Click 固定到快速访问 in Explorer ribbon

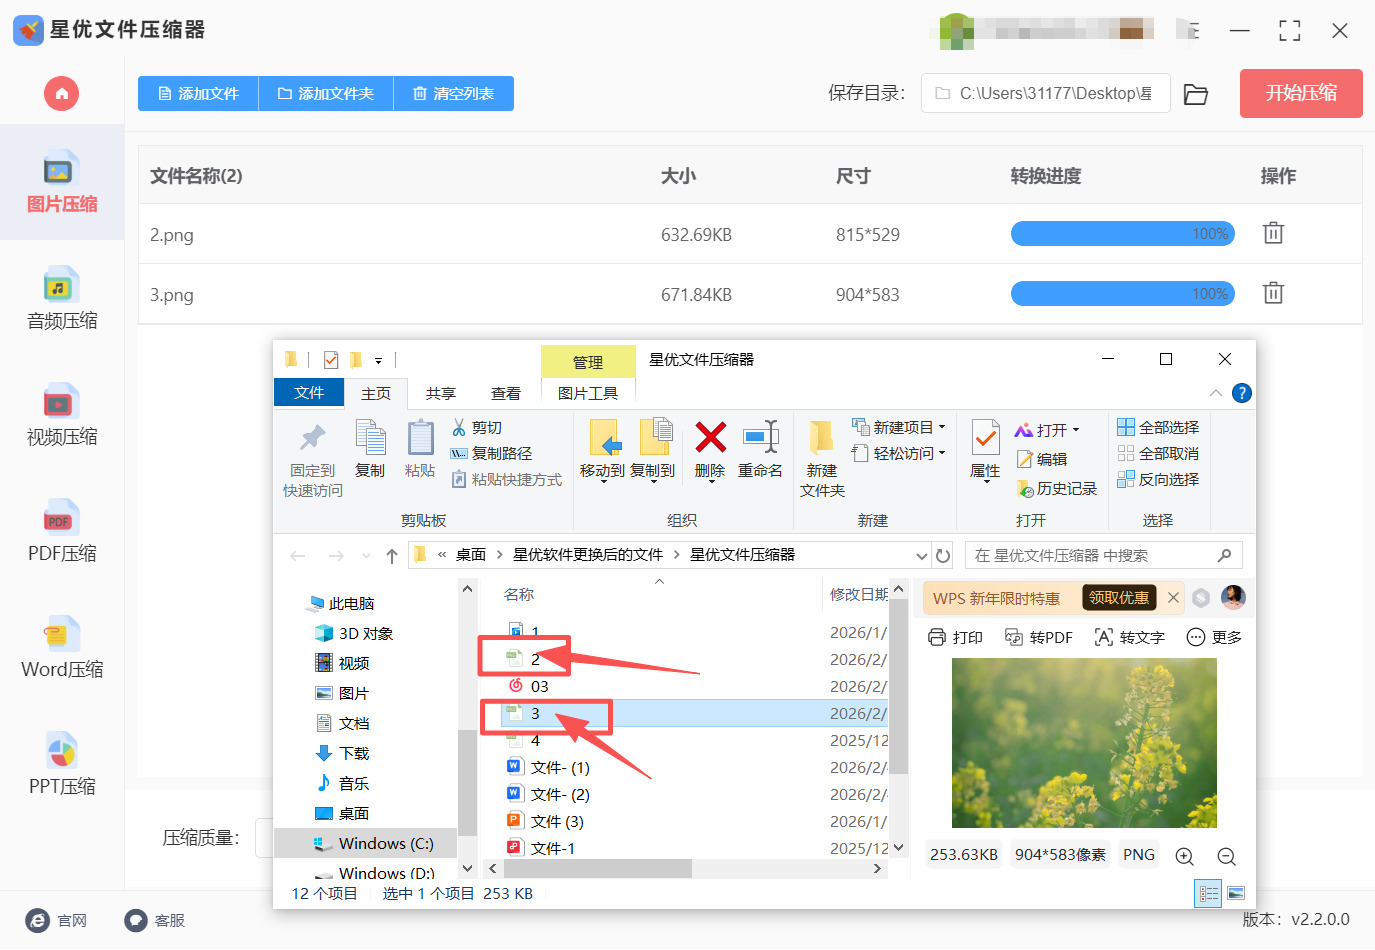(313, 460)
